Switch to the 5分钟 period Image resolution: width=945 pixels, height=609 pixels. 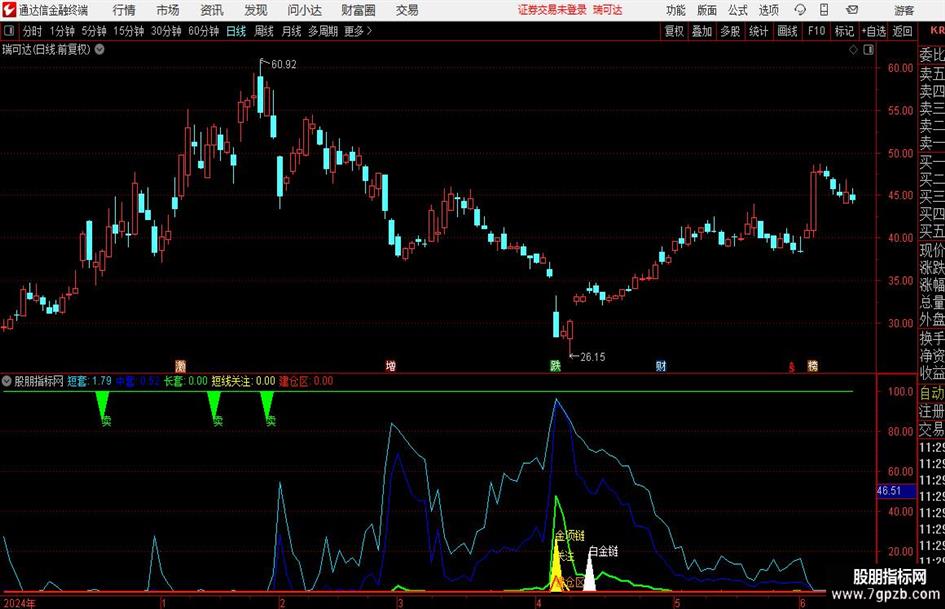[x=94, y=31]
